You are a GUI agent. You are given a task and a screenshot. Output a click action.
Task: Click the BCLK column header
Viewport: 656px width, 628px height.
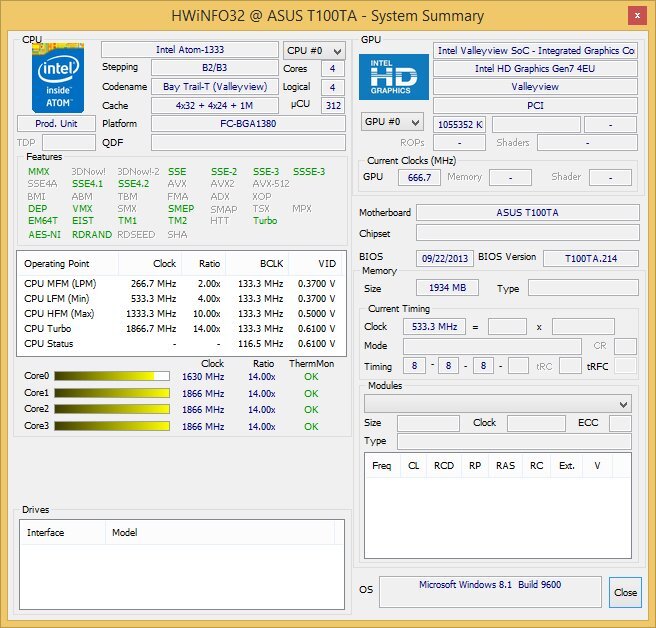point(257,264)
